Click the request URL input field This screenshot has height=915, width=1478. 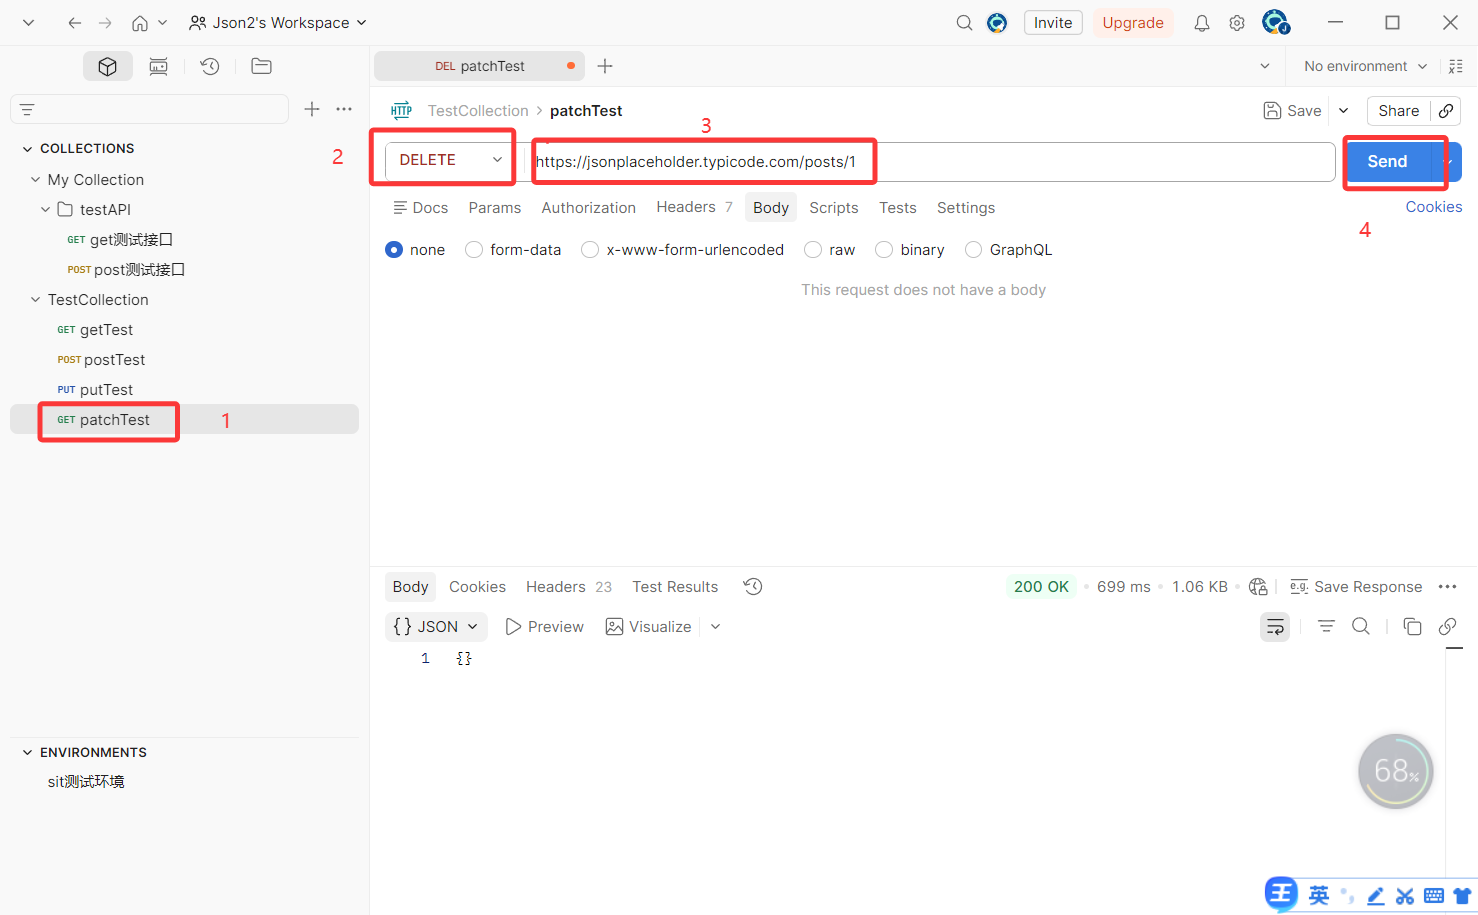tap(930, 162)
